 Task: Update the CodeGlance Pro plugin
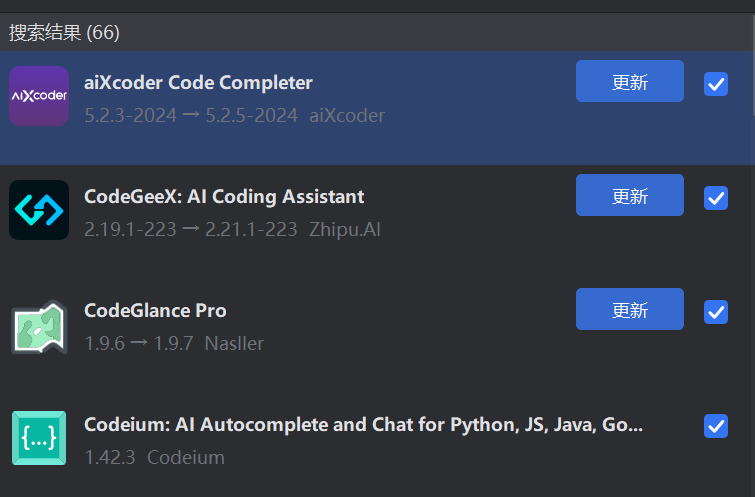tap(630, 309)
